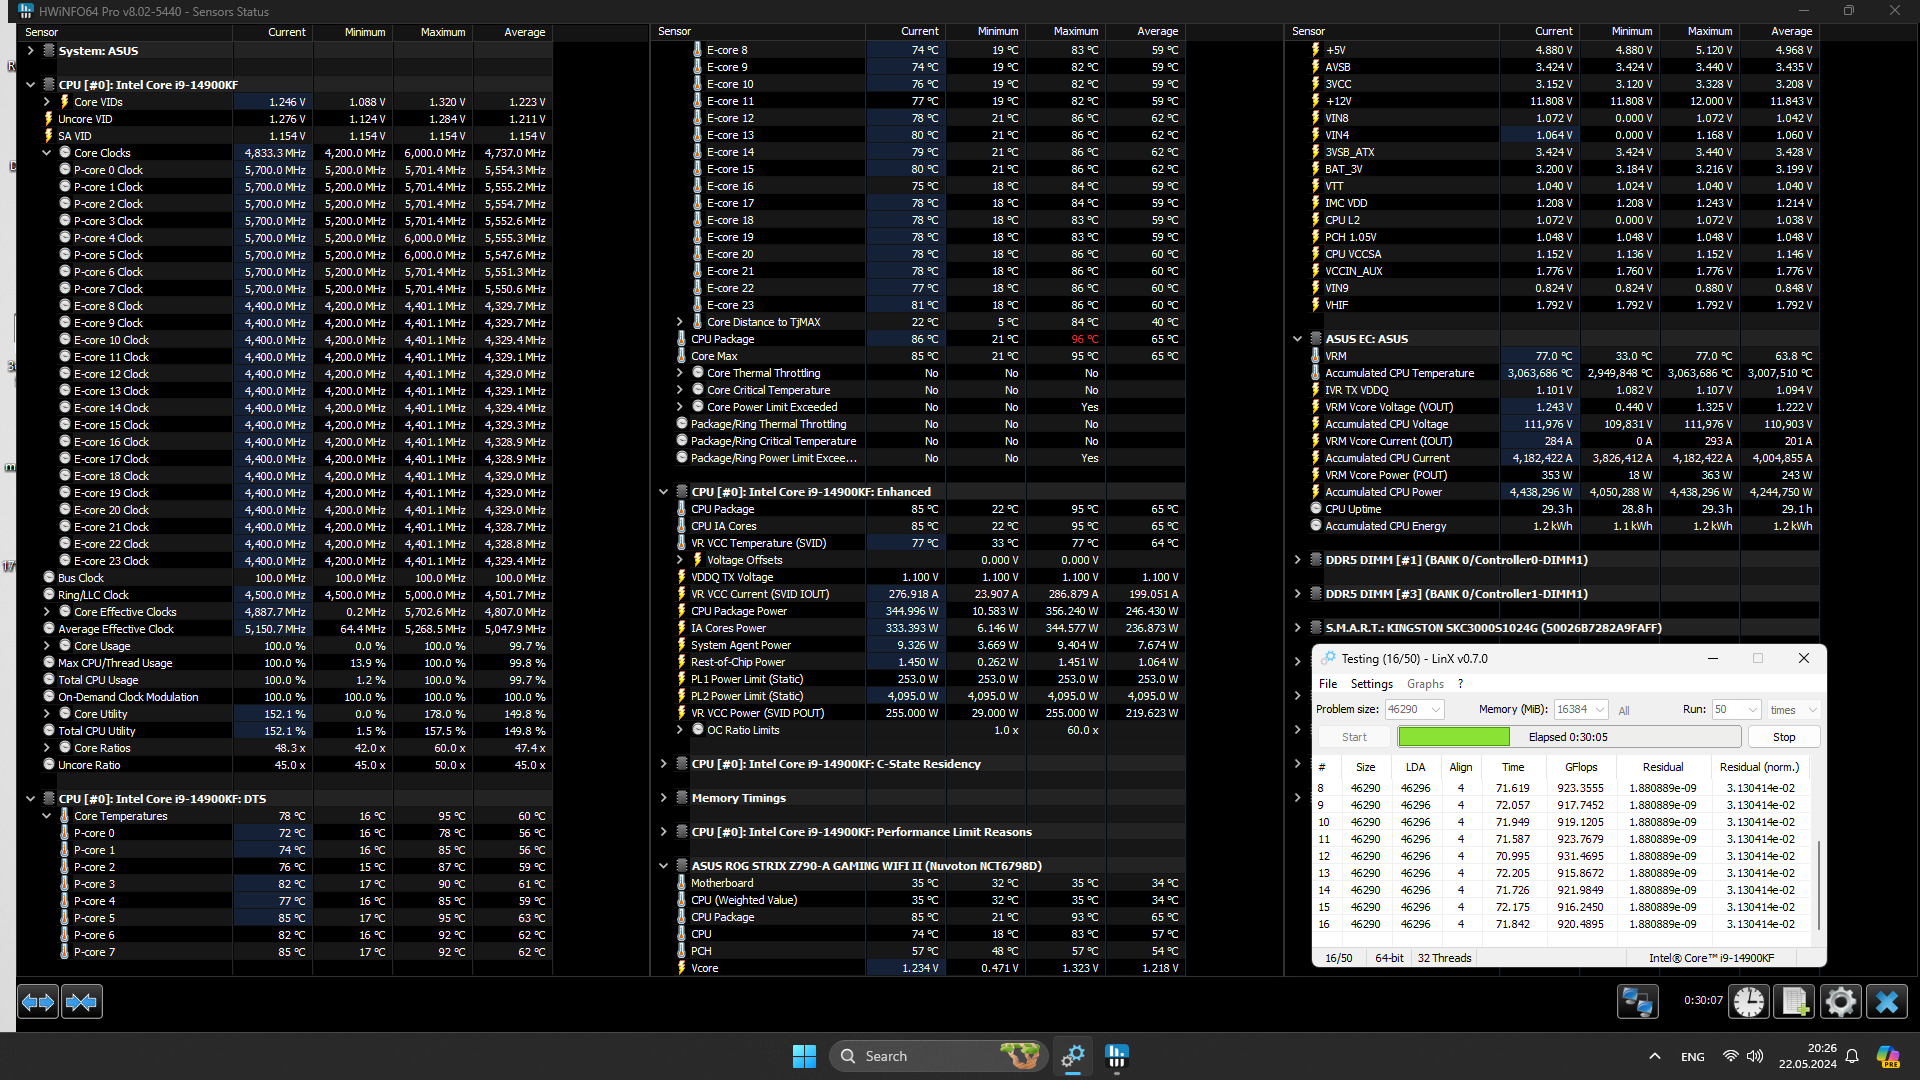The image size is (1920, 1080).
Task: Click the shrink columns arrows icon
Action: (82, 1002)
